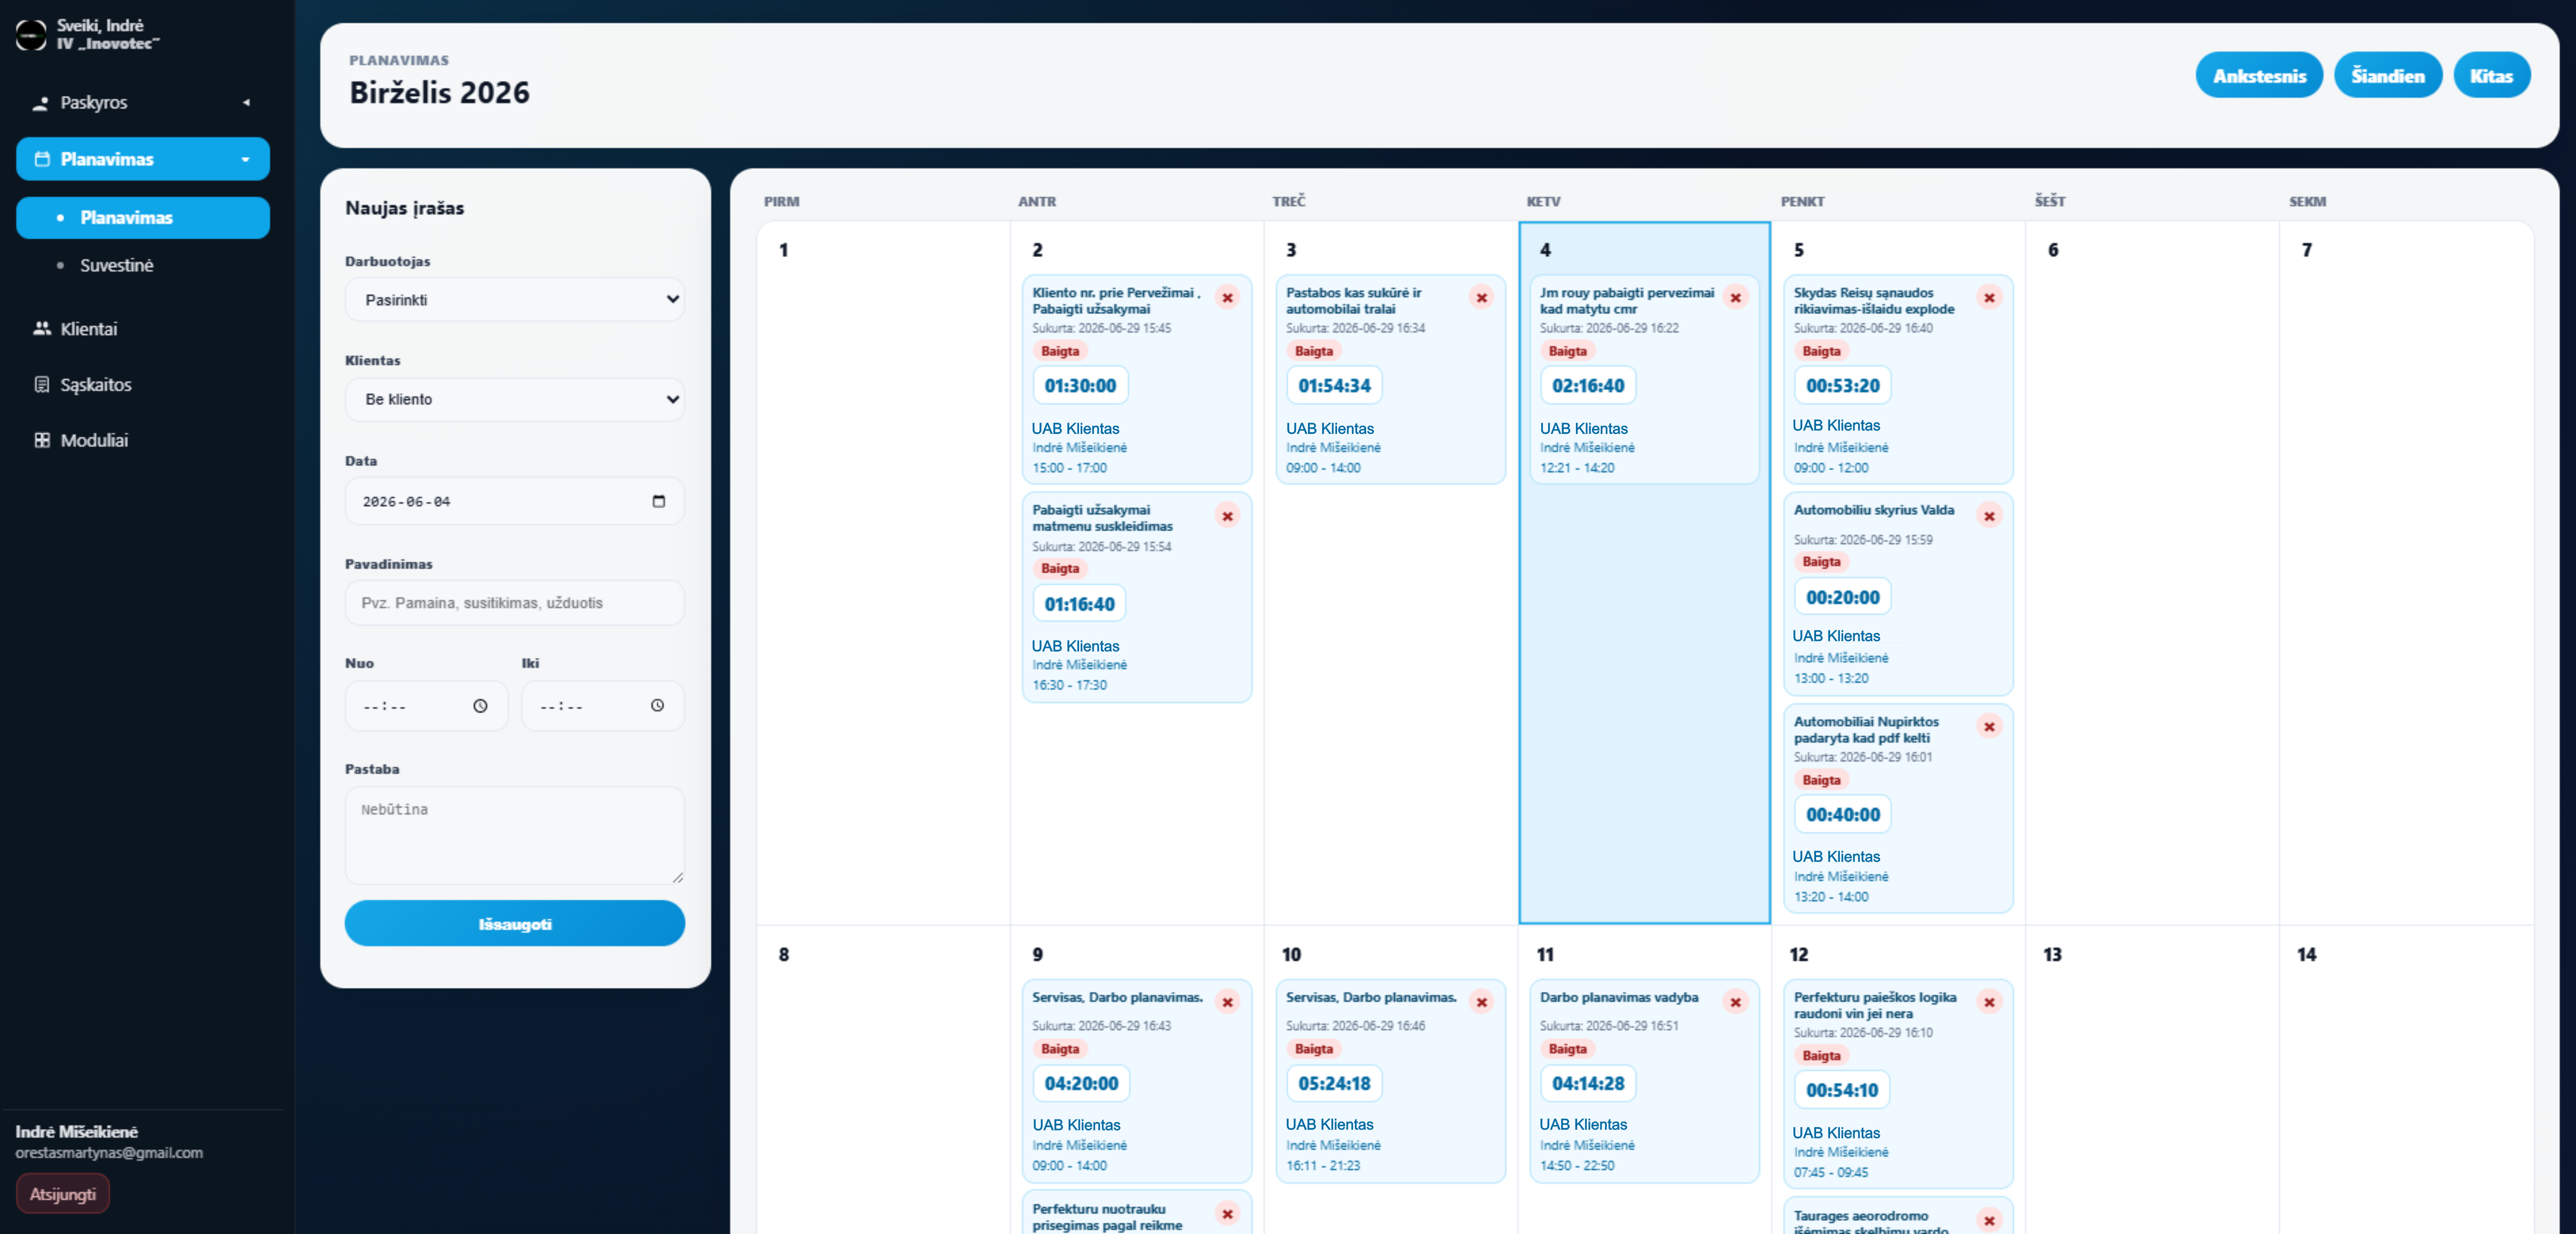Delete the 'Pastabos kas sukūrė' entry
Image resolution: width=2576 pixels, height=1234 pixels.
click(1481, 298)
